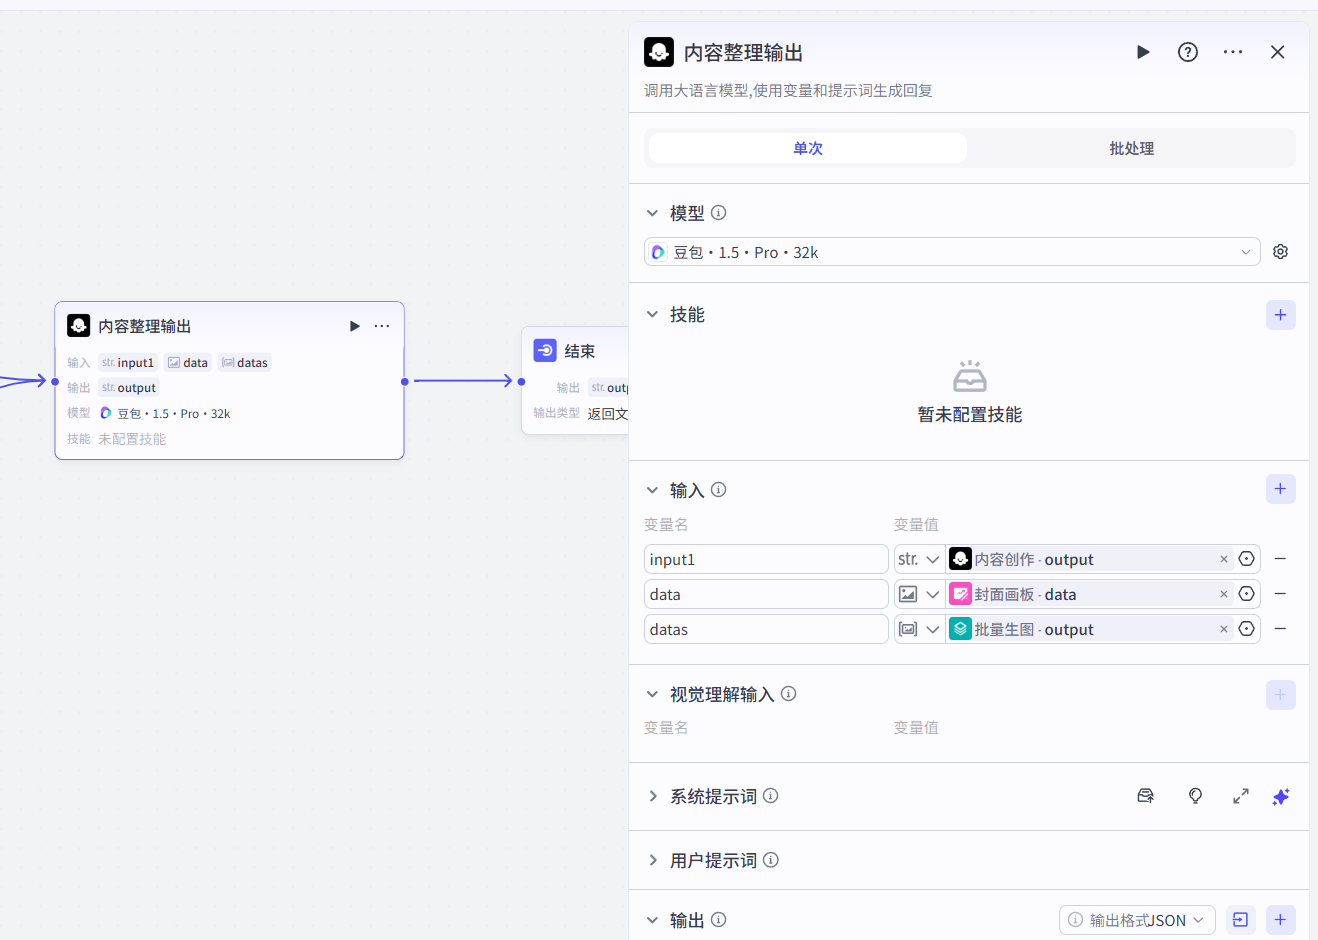Show info tooltip next to 输出

point(718,920)
